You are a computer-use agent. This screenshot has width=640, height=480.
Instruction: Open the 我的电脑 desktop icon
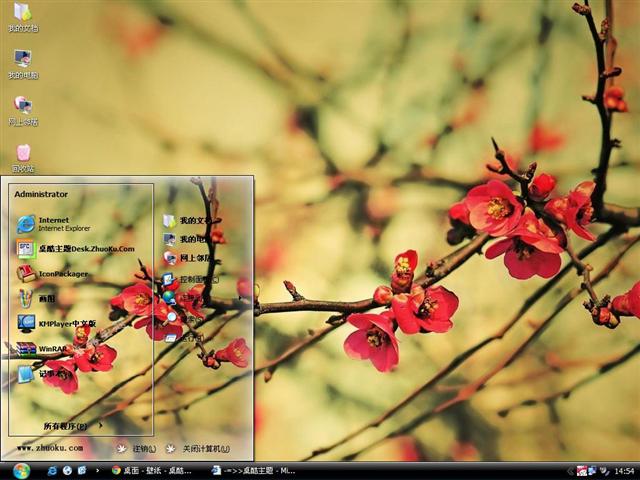23,64
